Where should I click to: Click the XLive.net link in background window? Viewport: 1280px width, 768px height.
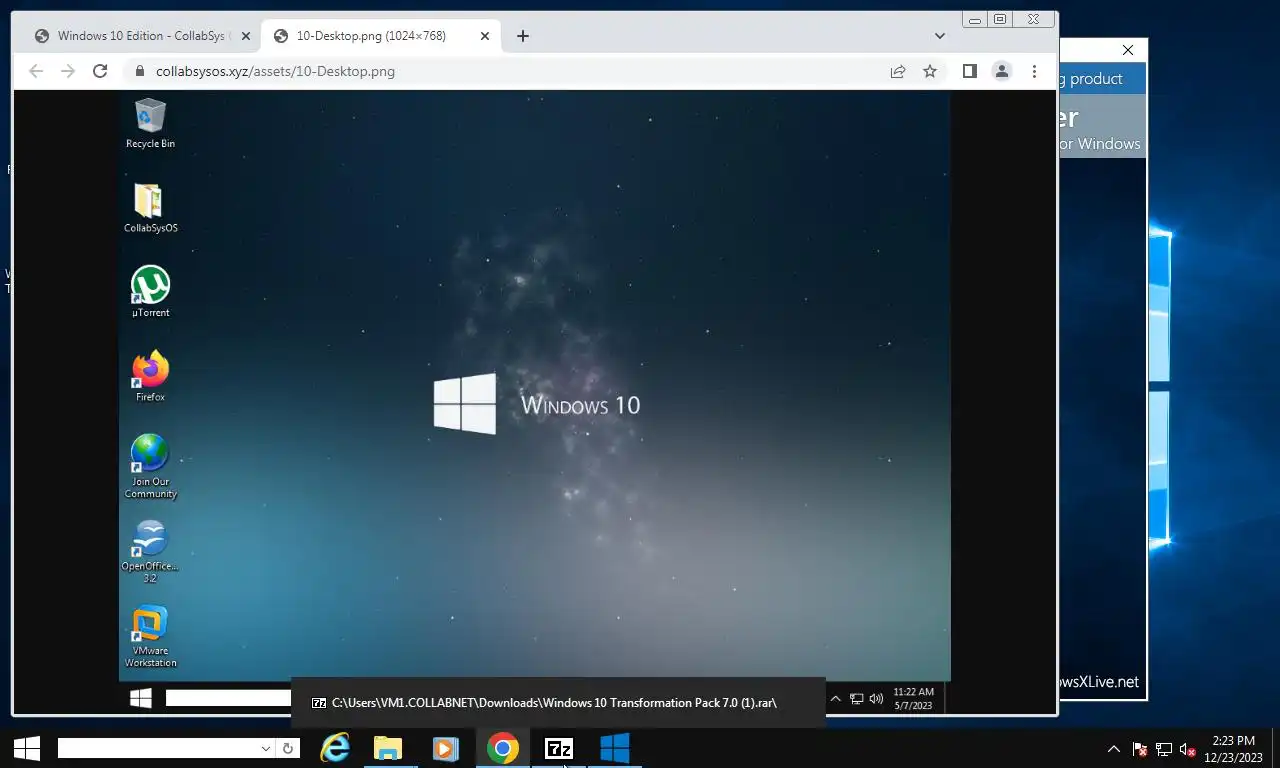1099,682
